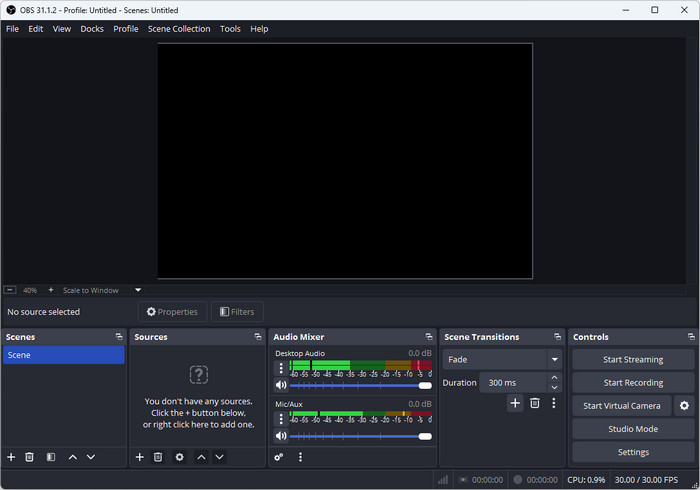Toggle Studio Mode

pos(633,429)
